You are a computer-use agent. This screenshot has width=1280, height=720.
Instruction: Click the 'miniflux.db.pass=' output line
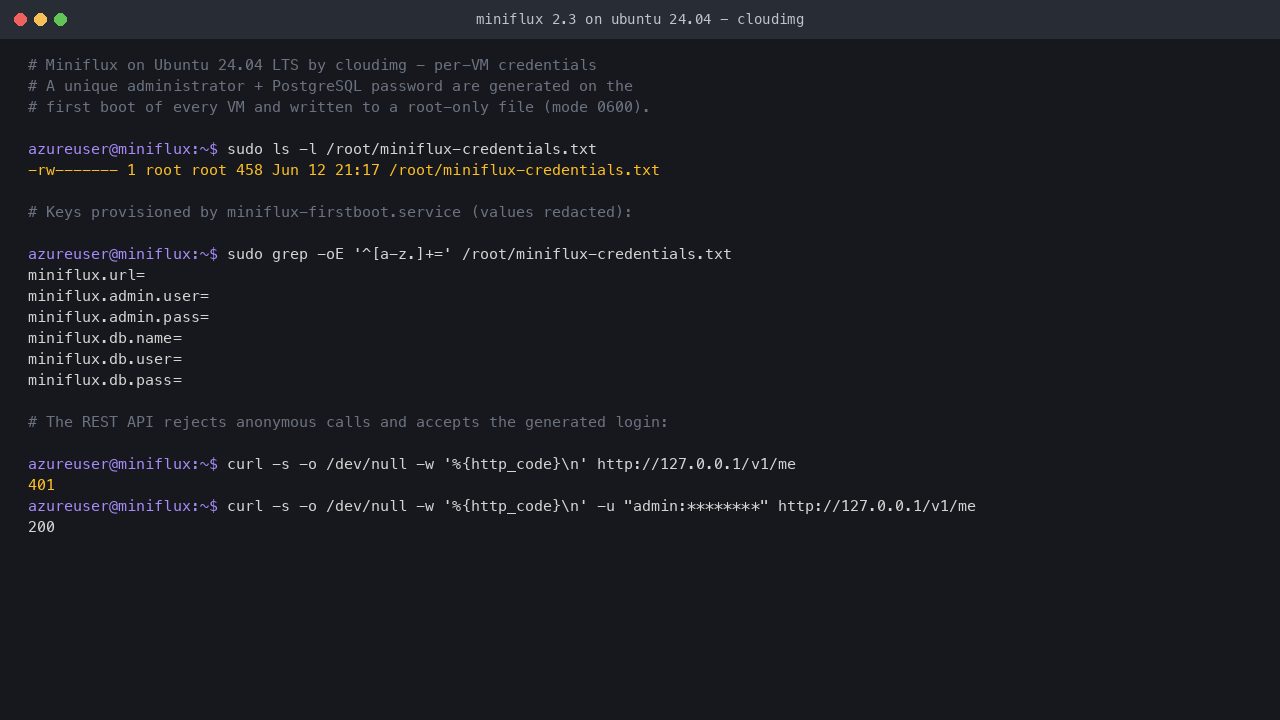pyautogui.click(x=105, y=380)
